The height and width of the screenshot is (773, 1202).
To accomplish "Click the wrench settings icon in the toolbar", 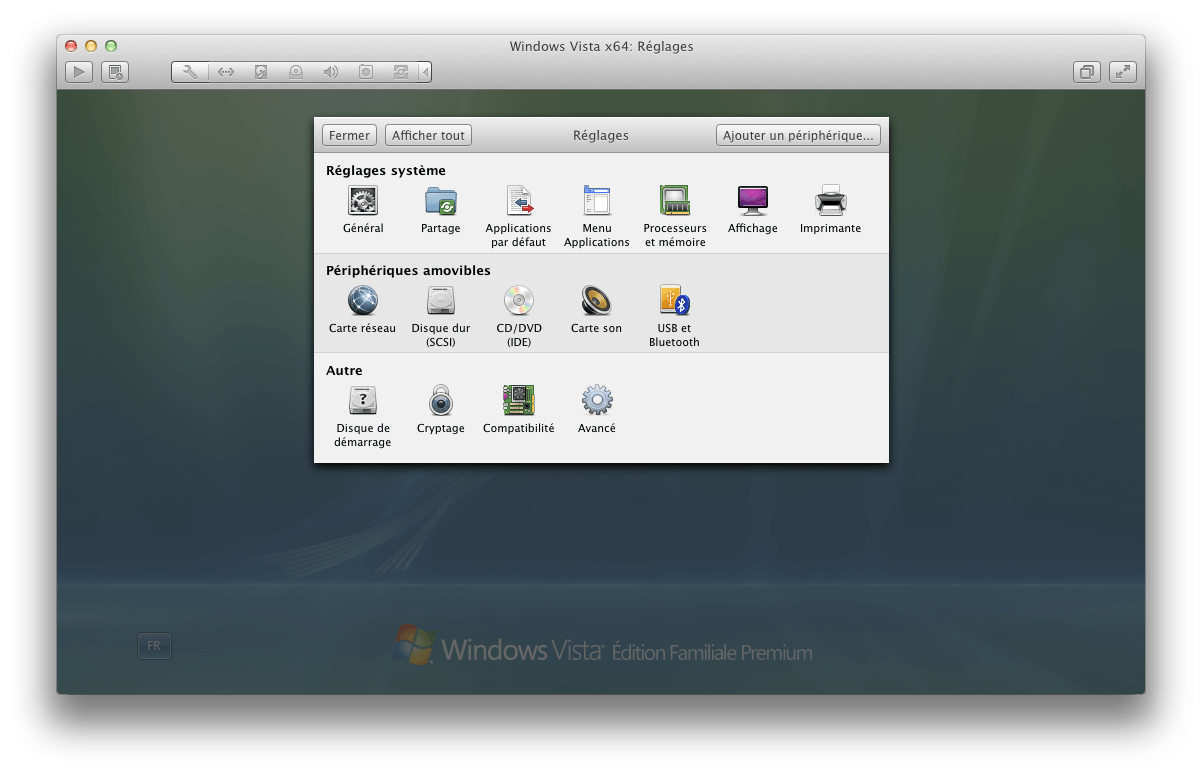I will pos(190,72).
